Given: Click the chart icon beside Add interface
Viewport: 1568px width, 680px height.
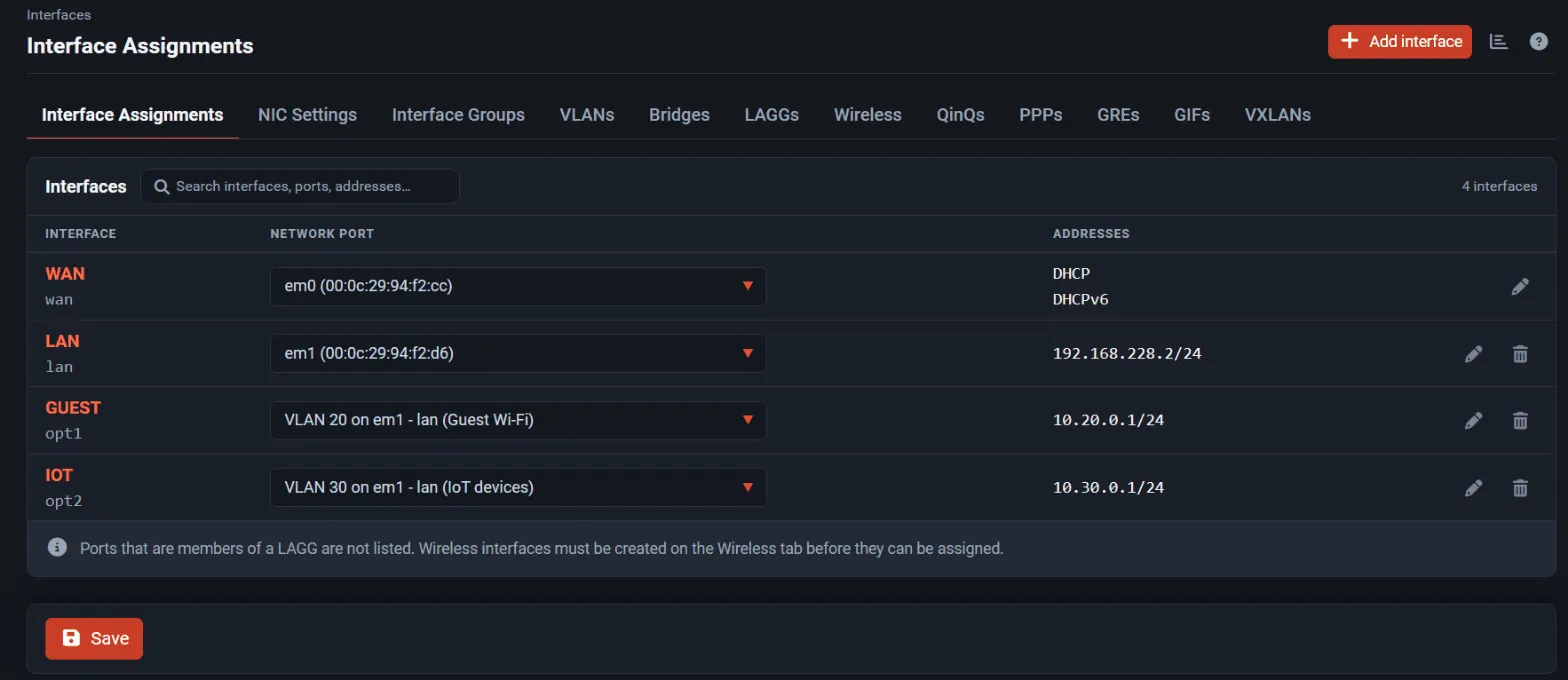Looking at the screenshot, I should 1498,41.
